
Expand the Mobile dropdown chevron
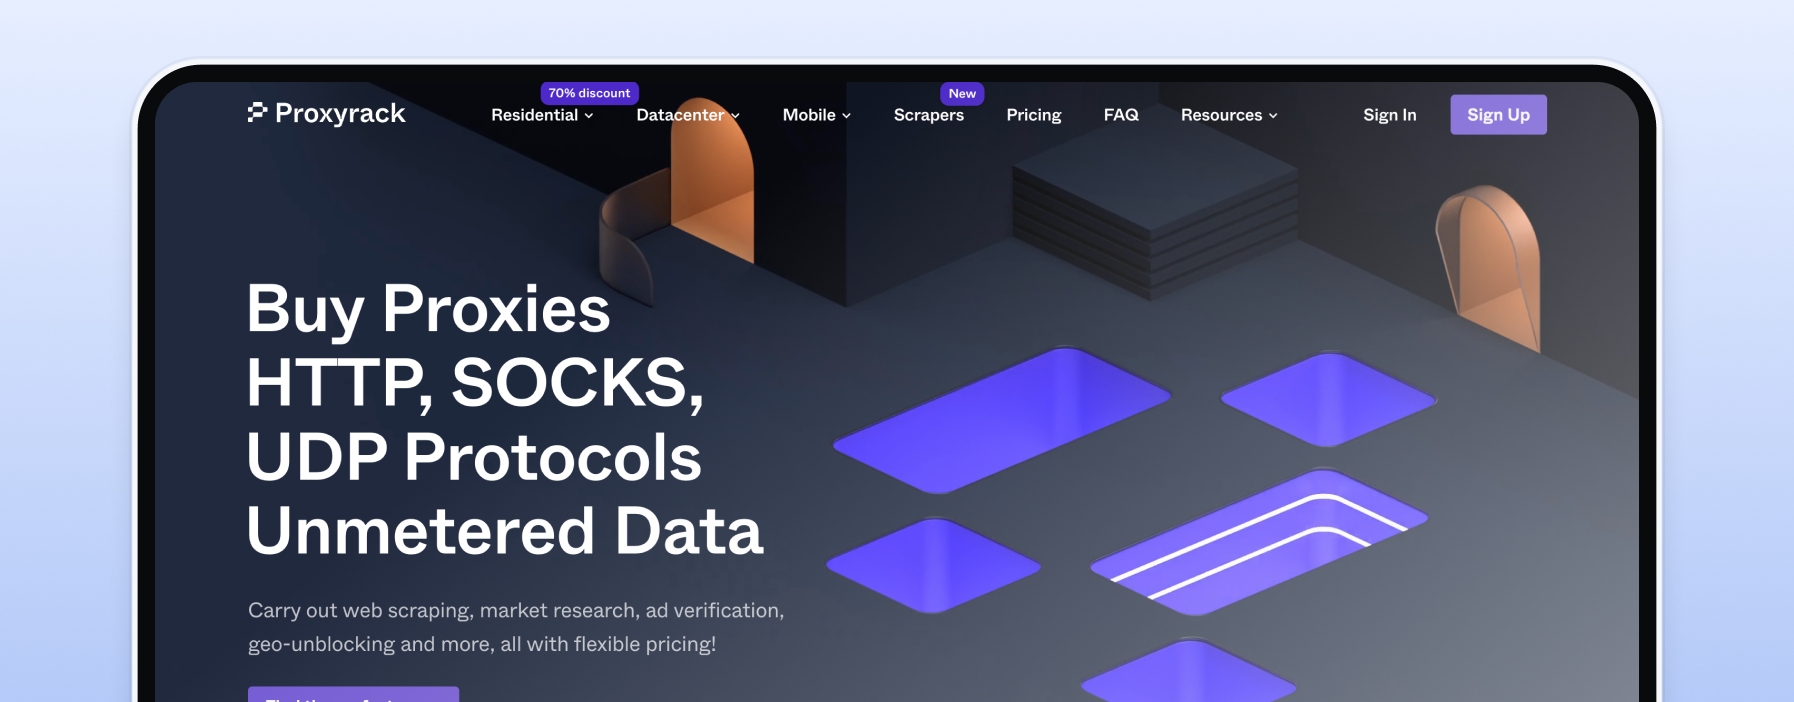[x=846, y=116]
